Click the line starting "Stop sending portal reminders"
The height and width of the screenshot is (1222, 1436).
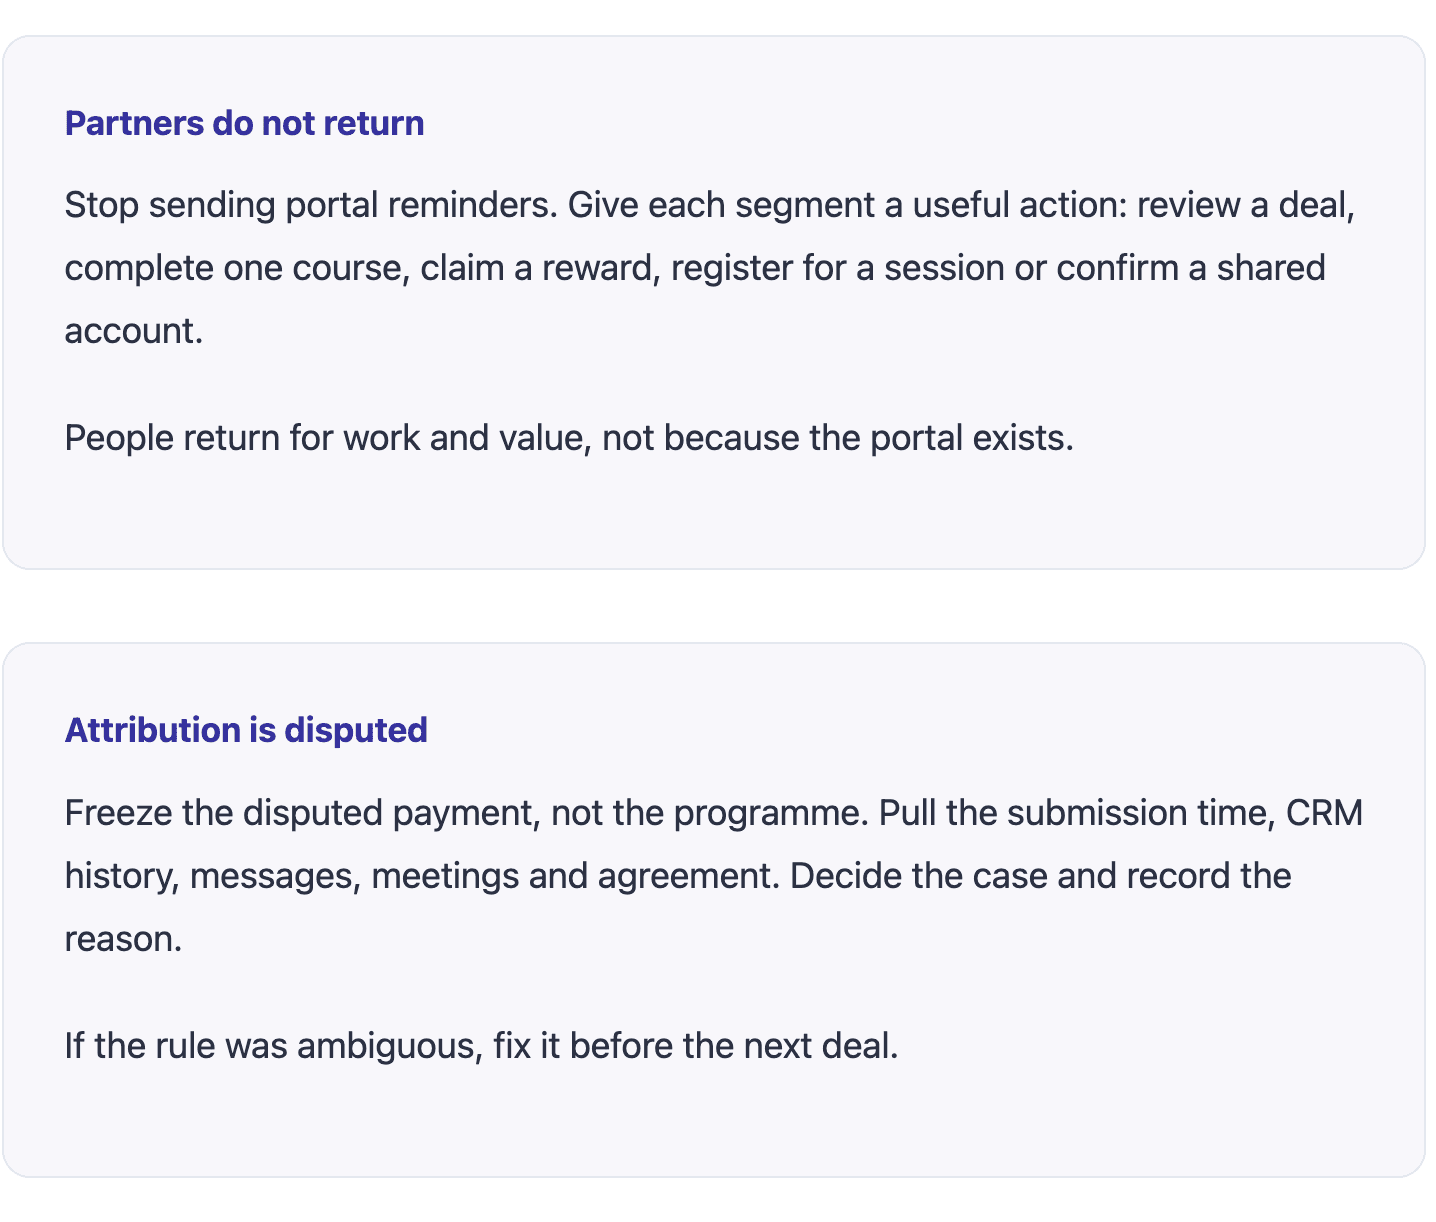point(710,206)
